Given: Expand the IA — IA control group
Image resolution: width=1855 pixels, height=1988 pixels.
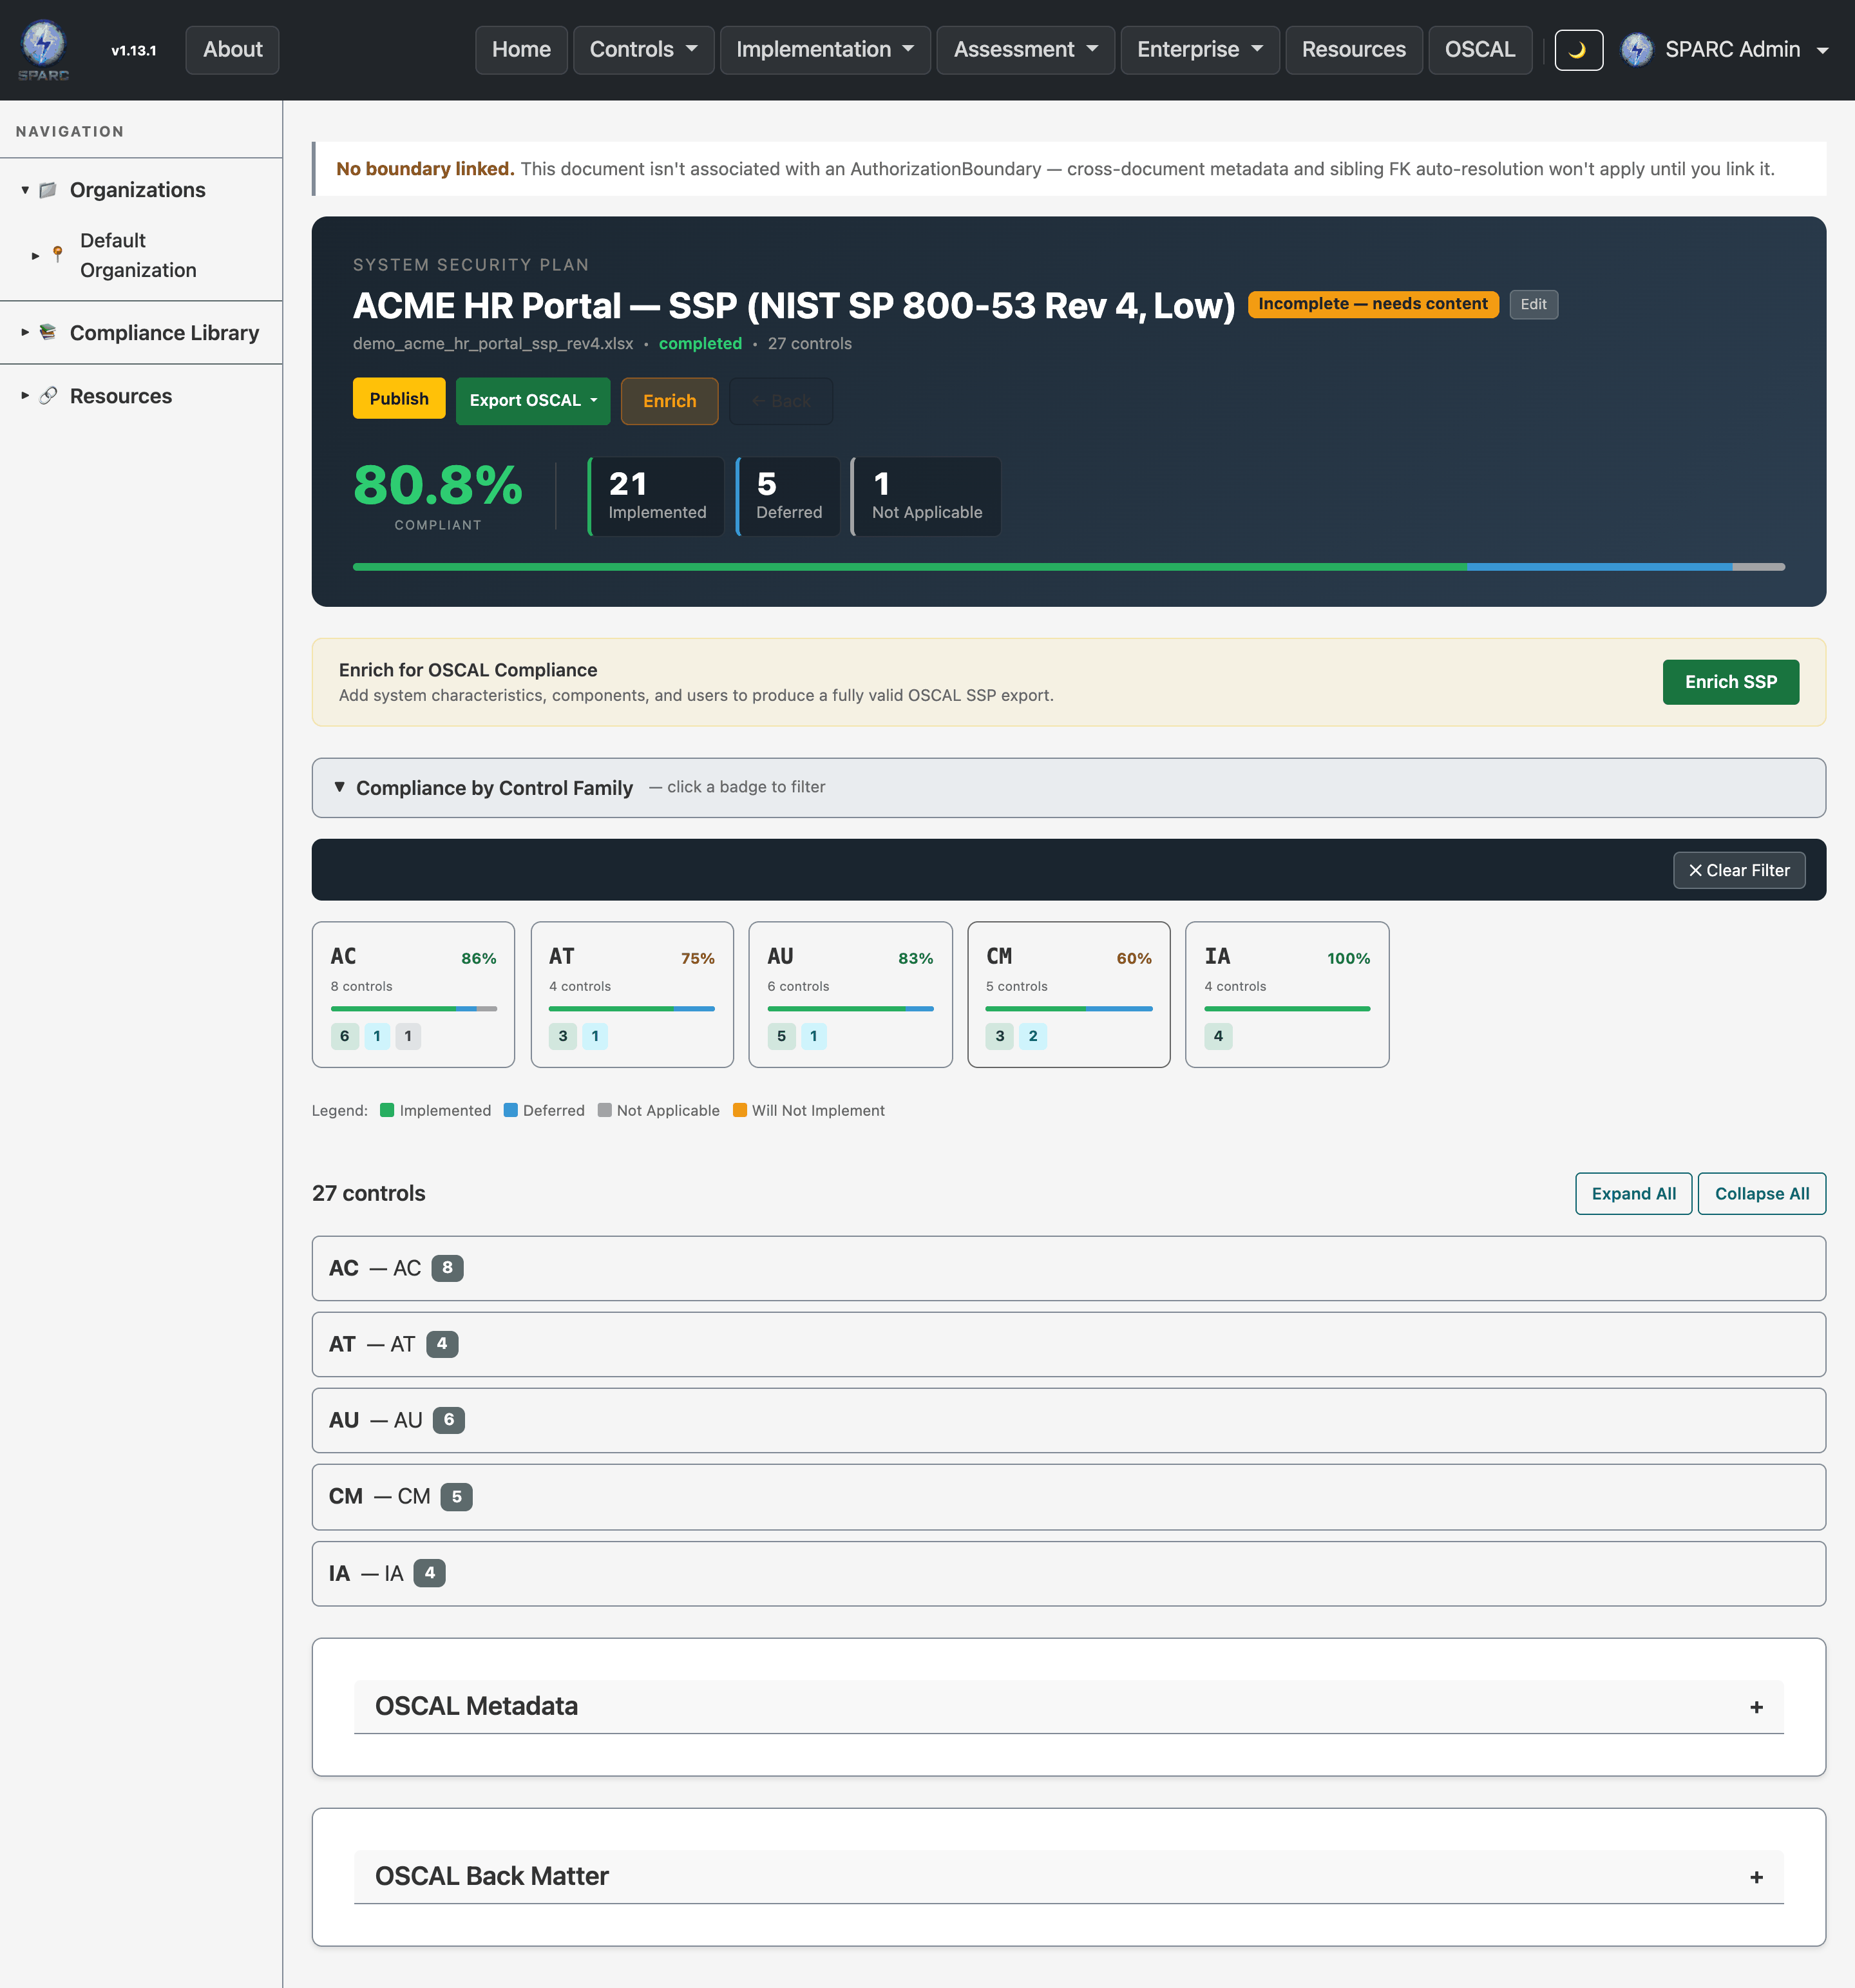Looking at the screenshot, I should click(1068, 1573).
